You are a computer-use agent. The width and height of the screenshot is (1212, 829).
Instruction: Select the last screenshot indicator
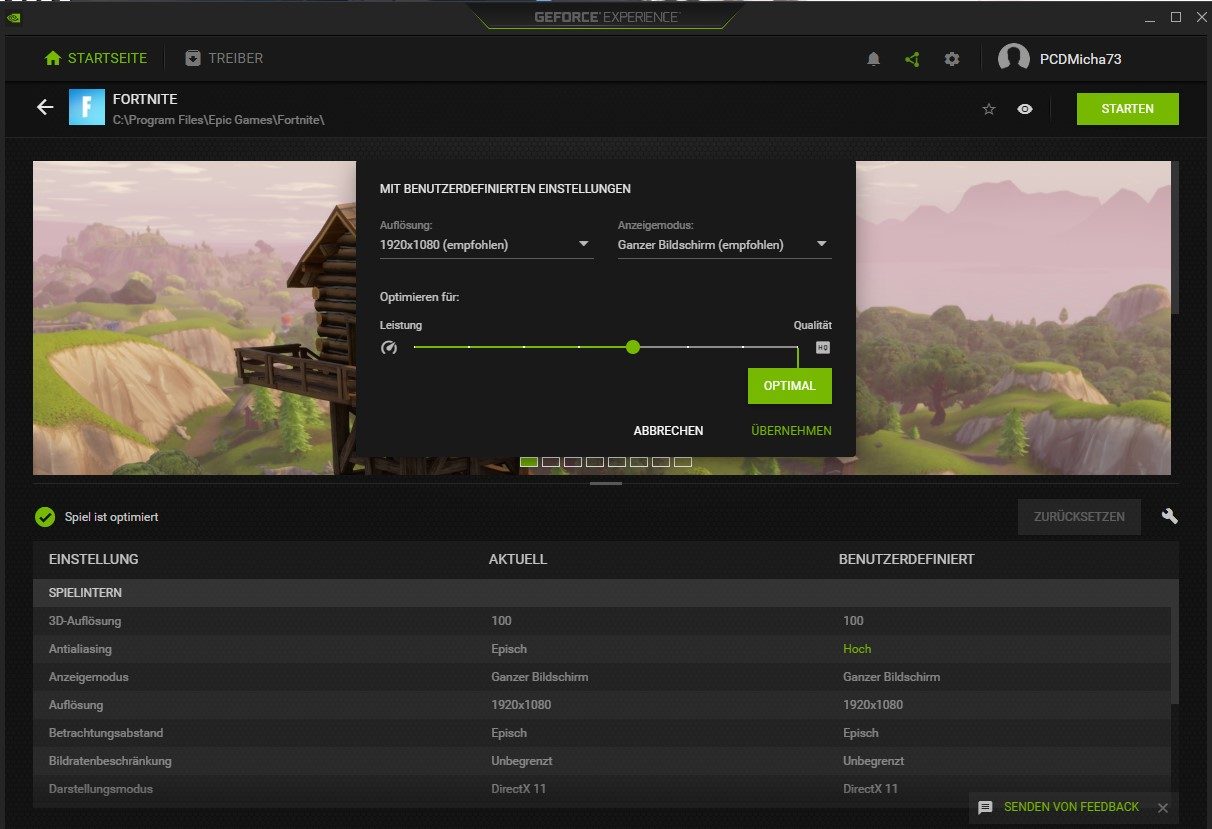pos(683,462)
